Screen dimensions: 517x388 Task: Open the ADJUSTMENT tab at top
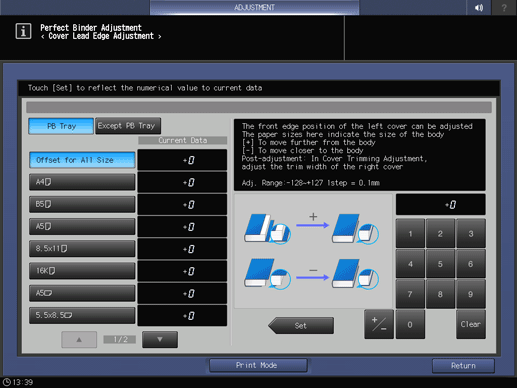tap(254, 7)
